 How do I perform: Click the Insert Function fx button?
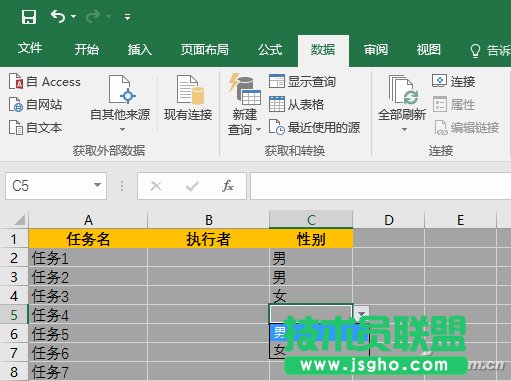pyautogui.click(x=228, y=186)
